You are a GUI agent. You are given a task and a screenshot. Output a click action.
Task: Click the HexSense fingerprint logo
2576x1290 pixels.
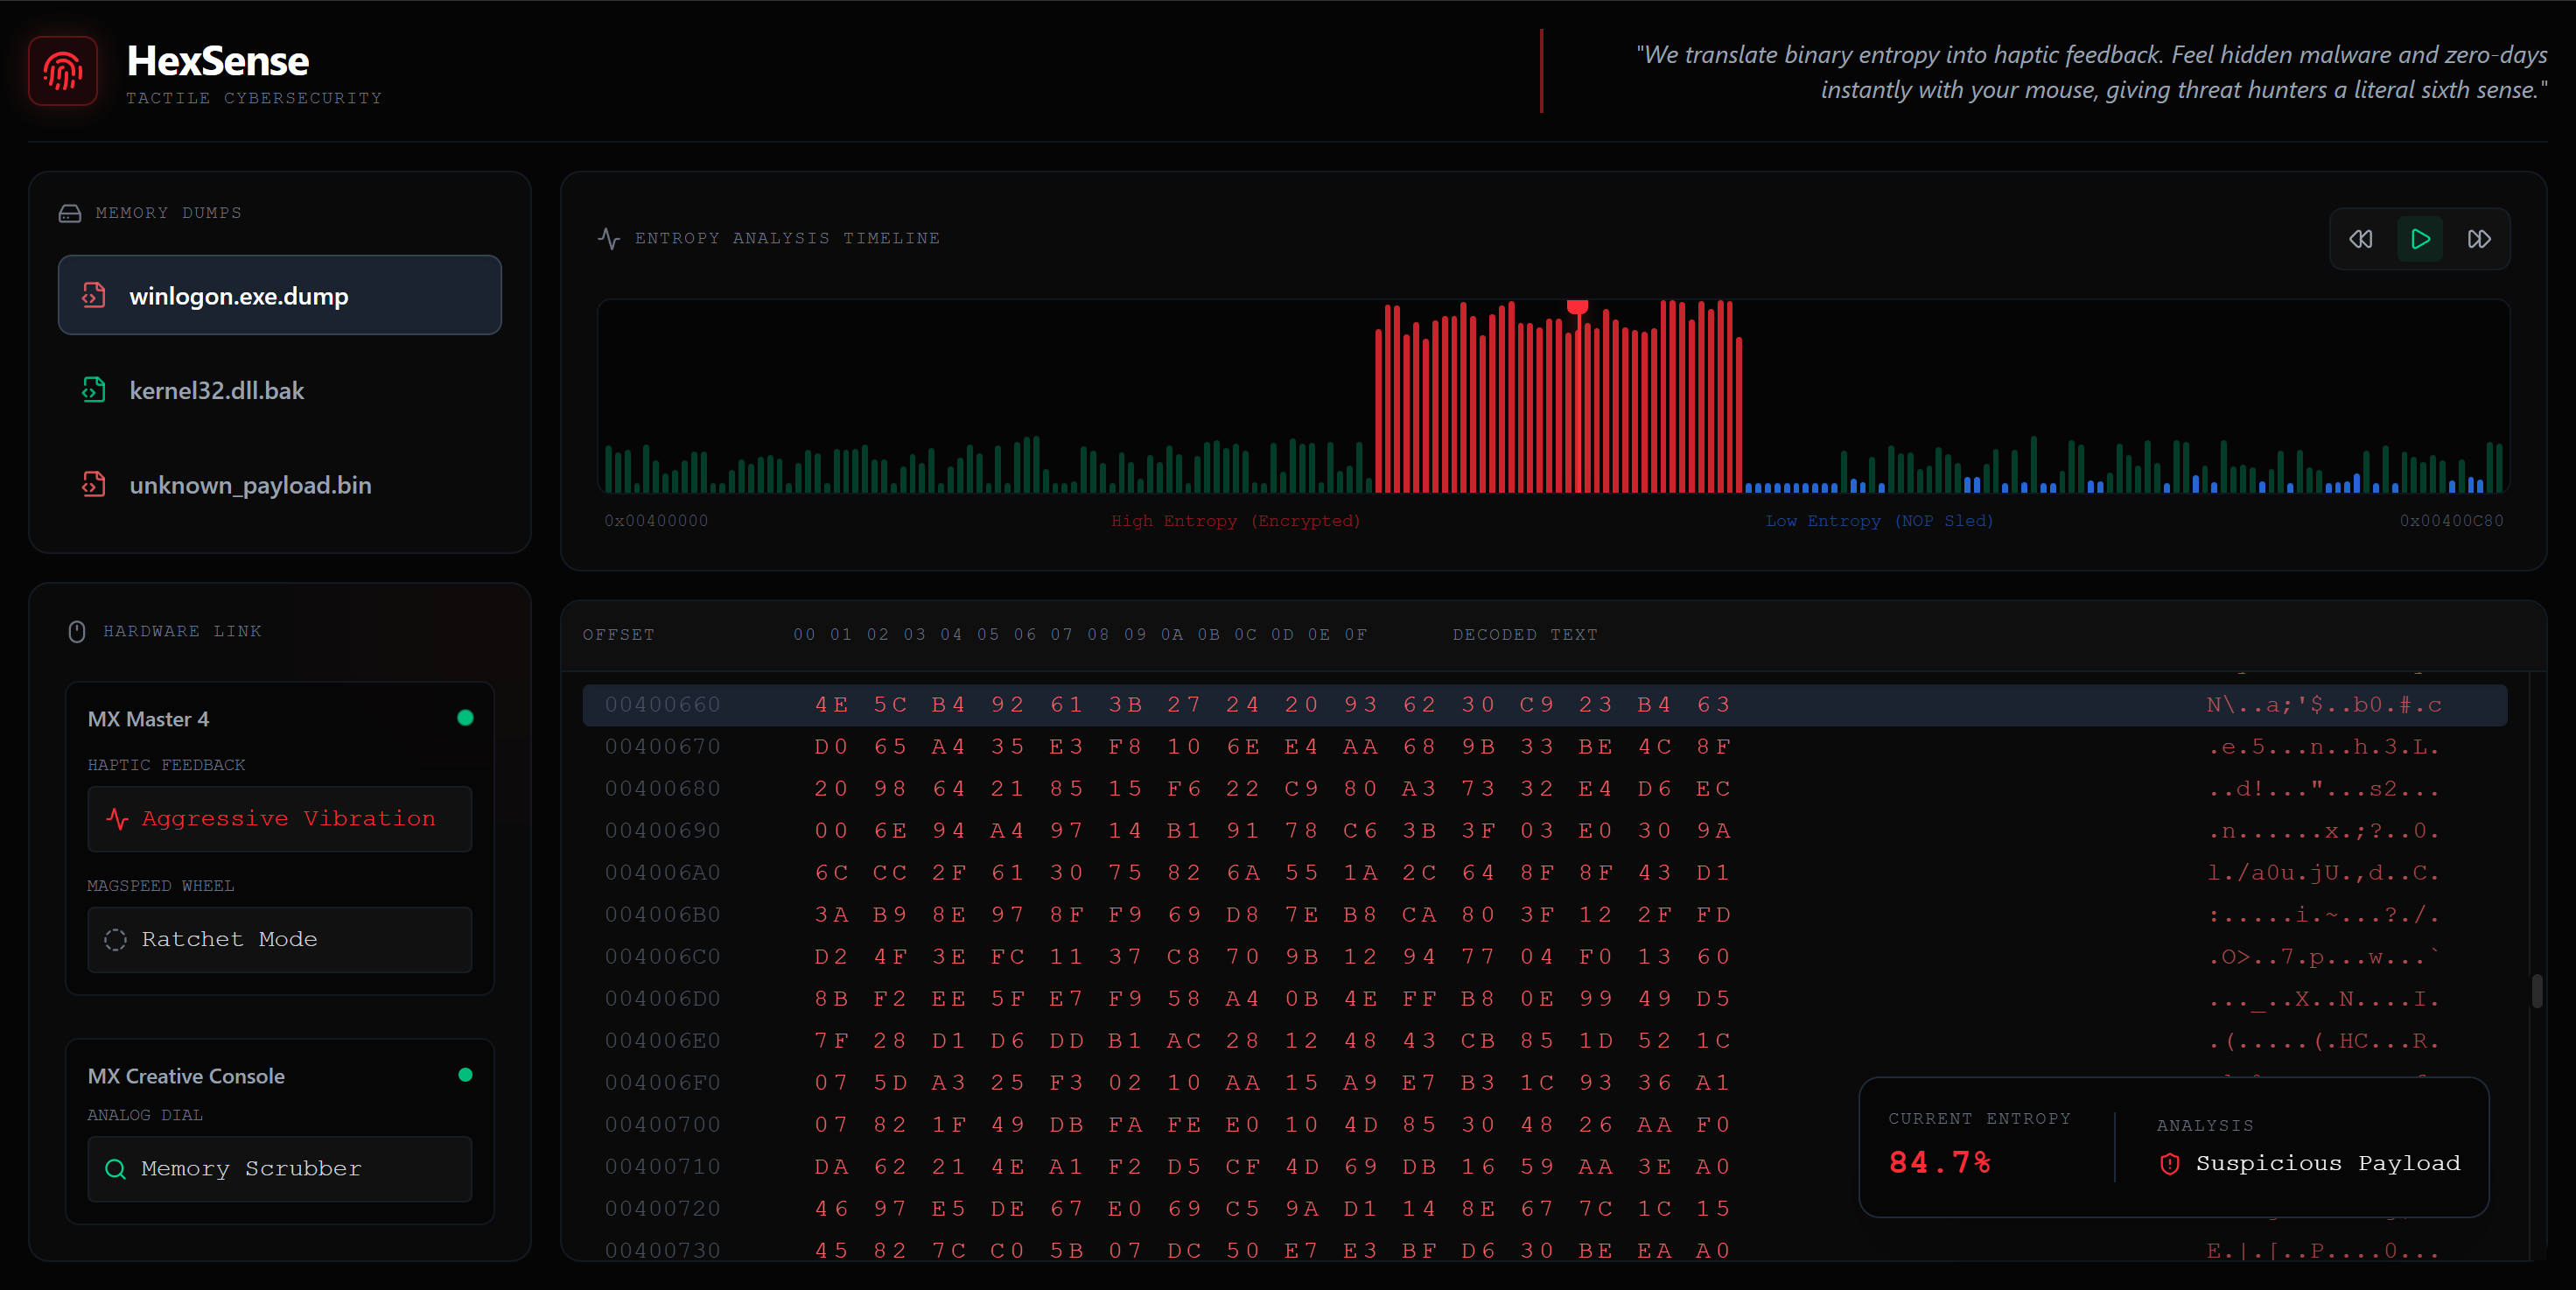(62, 71)
